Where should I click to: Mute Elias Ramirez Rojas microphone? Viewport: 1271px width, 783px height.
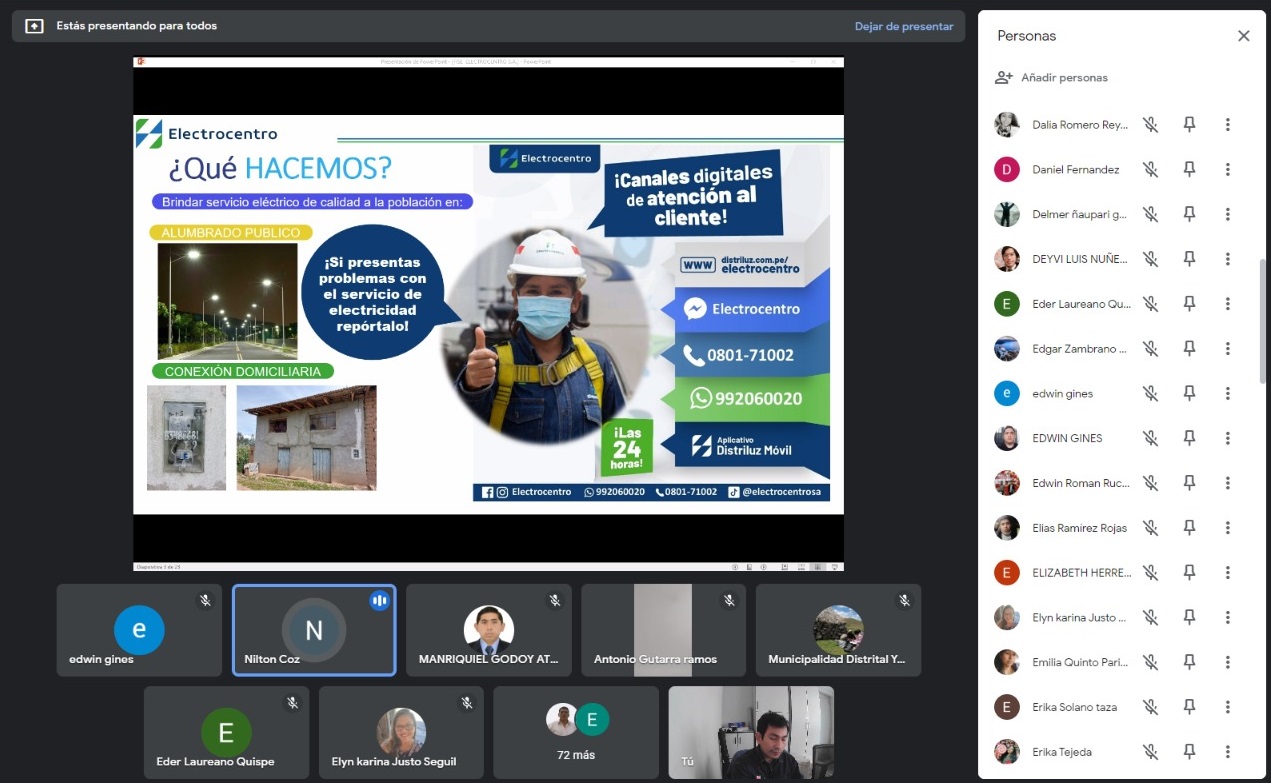(1151, 528)
